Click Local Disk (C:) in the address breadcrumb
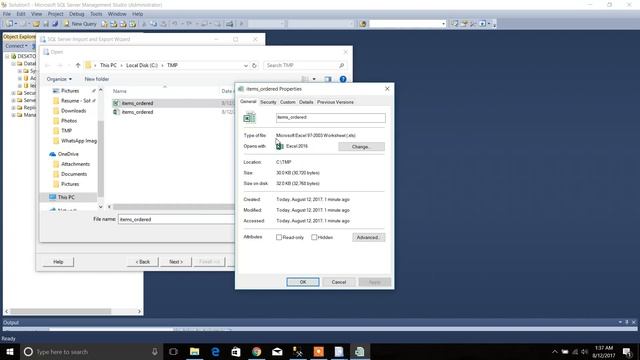 click(x=142, y=65)
